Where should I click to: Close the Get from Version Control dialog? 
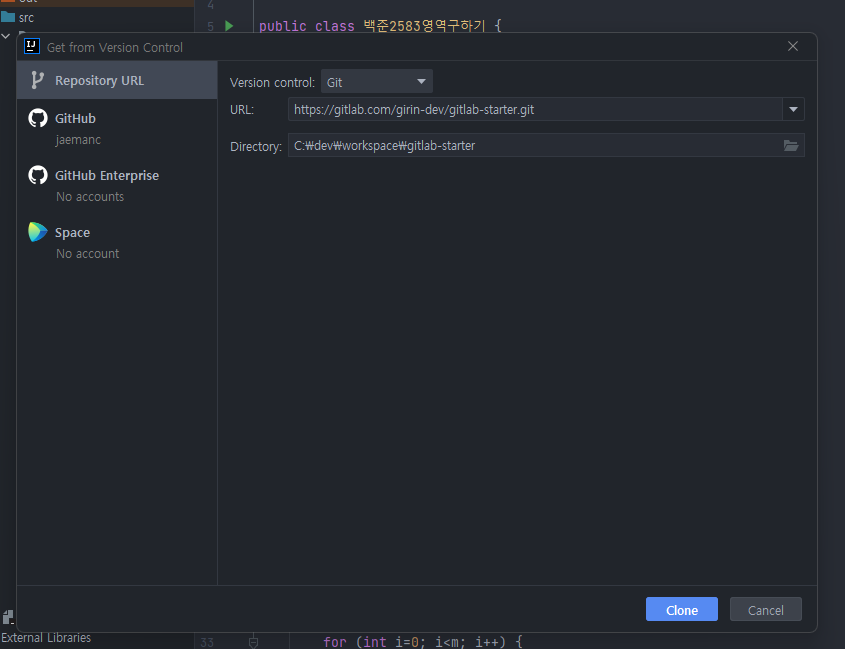(793, 46)
